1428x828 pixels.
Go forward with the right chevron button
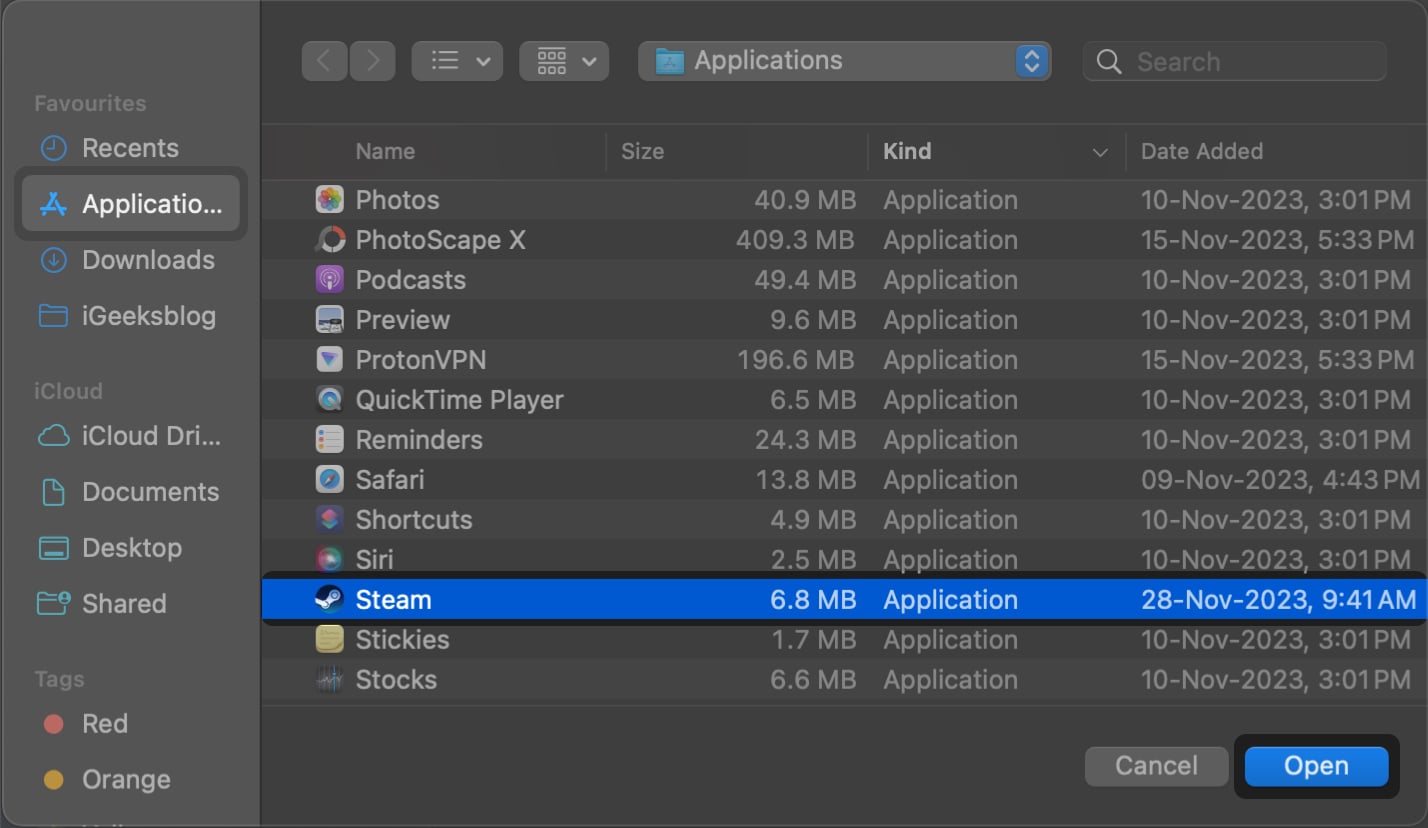[x=373, y=61]
